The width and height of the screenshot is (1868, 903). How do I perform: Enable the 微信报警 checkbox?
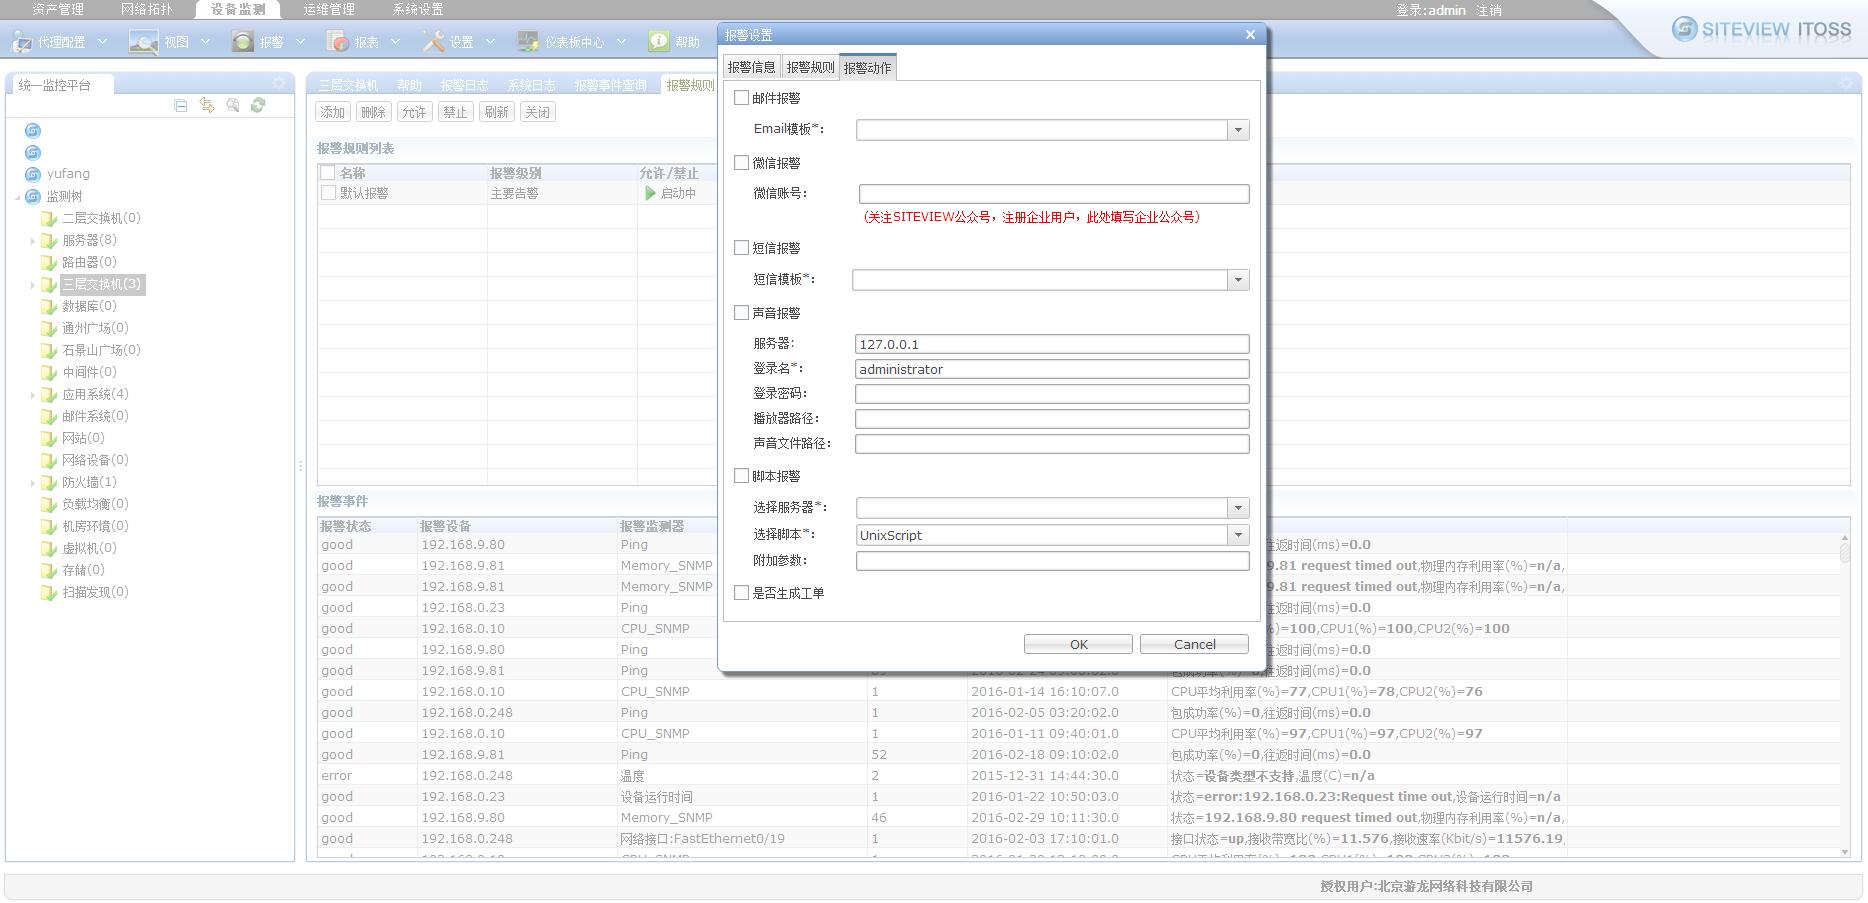(741, 162)
